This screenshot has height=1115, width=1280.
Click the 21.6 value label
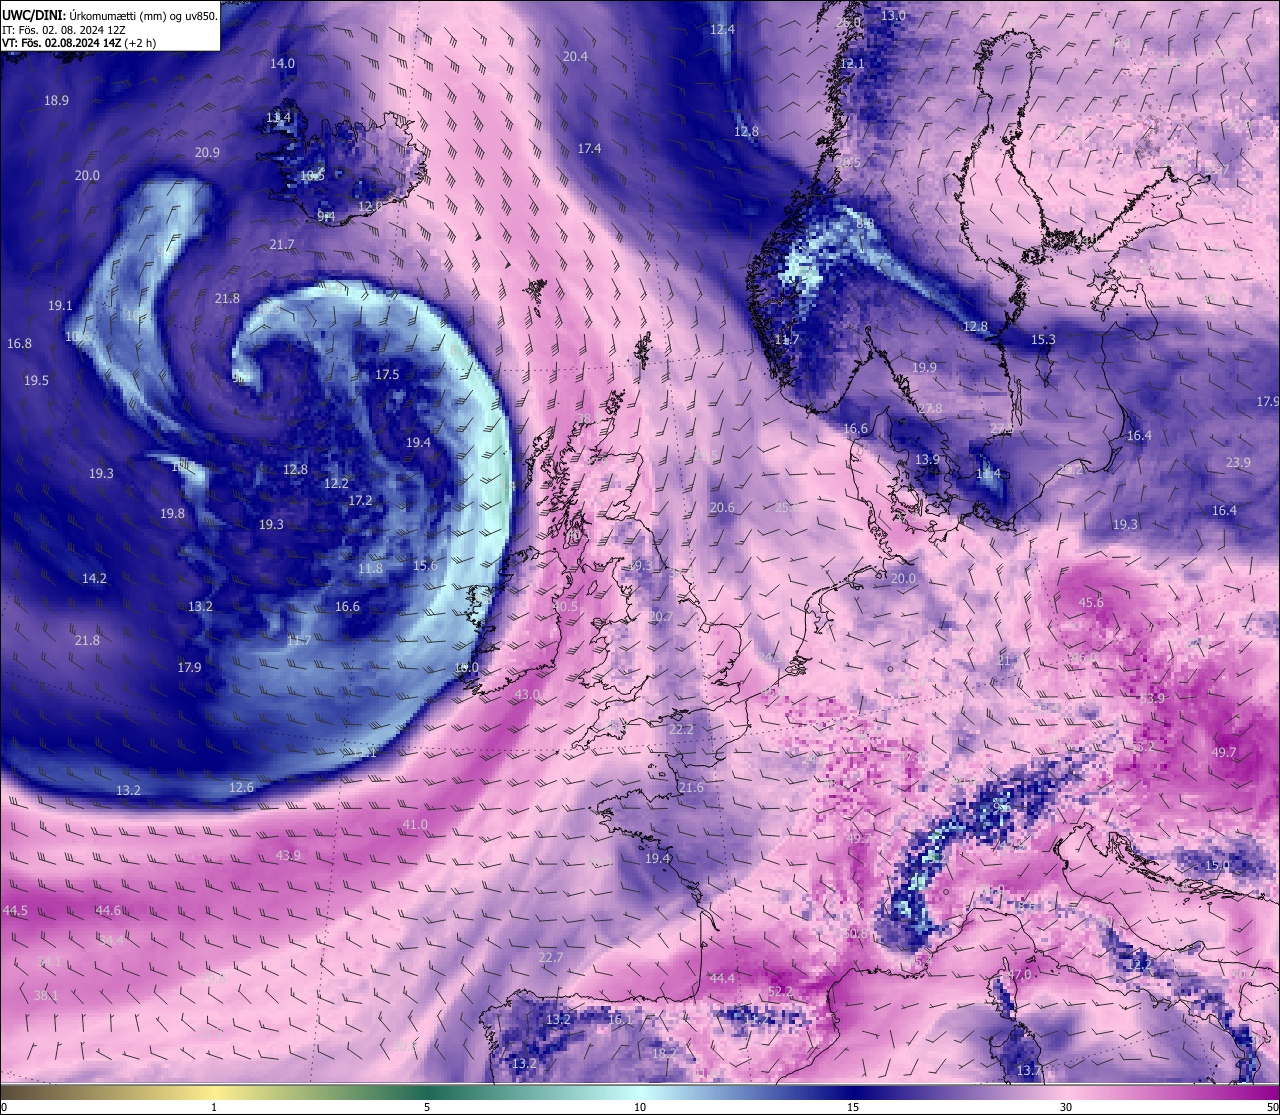coord(691,787)
